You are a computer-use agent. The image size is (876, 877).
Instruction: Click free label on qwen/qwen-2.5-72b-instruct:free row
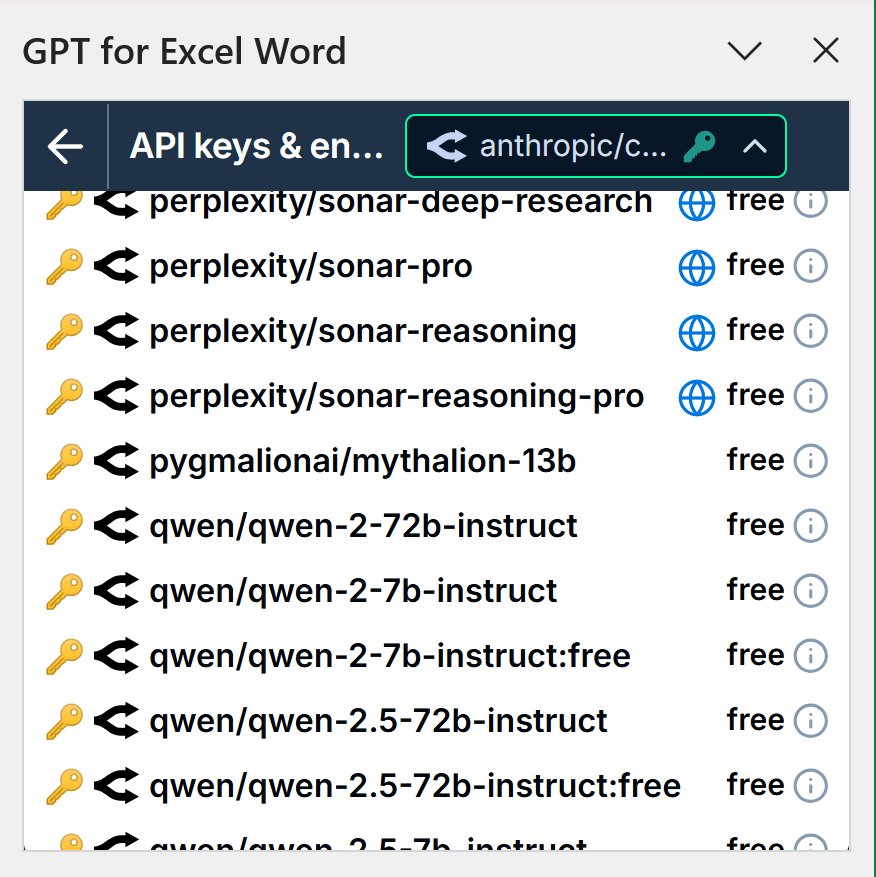755,783
